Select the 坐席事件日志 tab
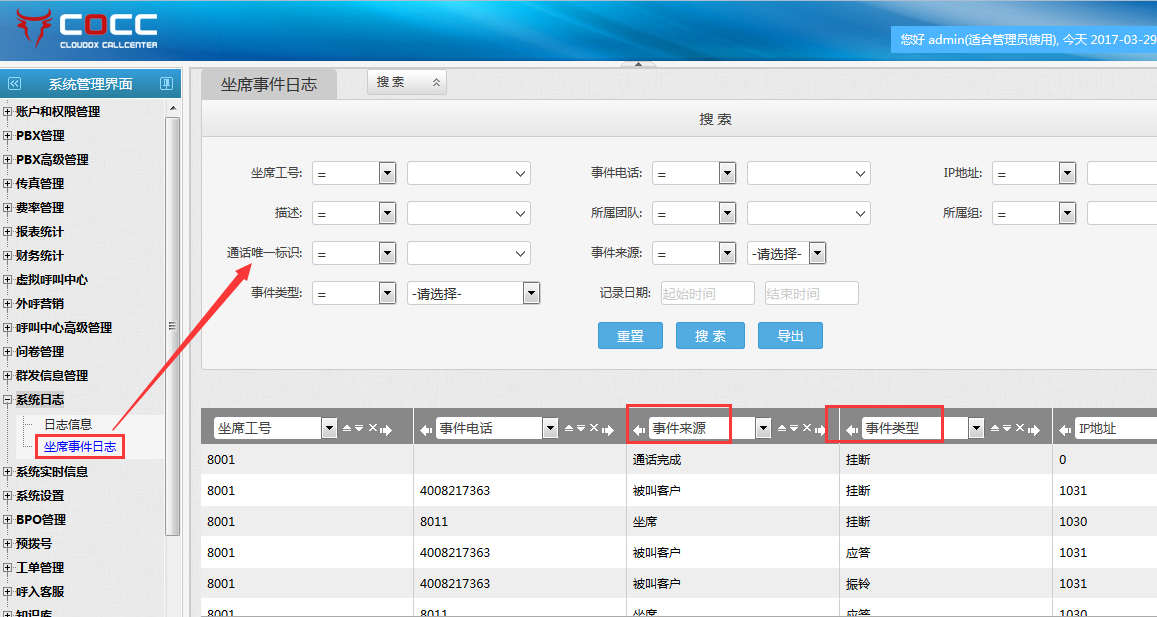This screenshot has height=617, width=1157. tap(269, 85)
